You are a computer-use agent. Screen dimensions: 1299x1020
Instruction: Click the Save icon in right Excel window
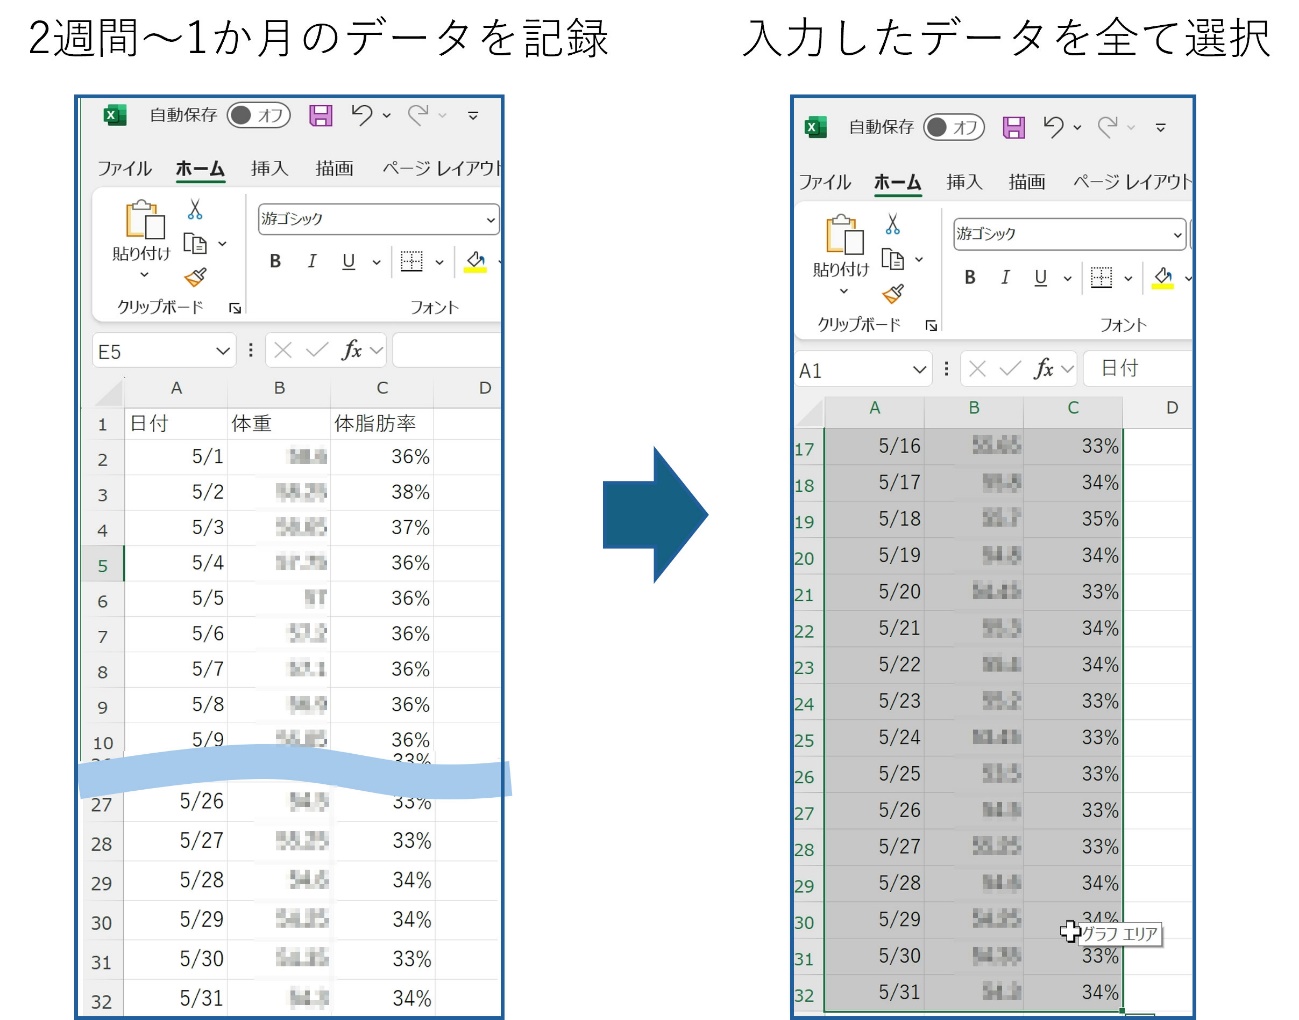(1014, 127)
